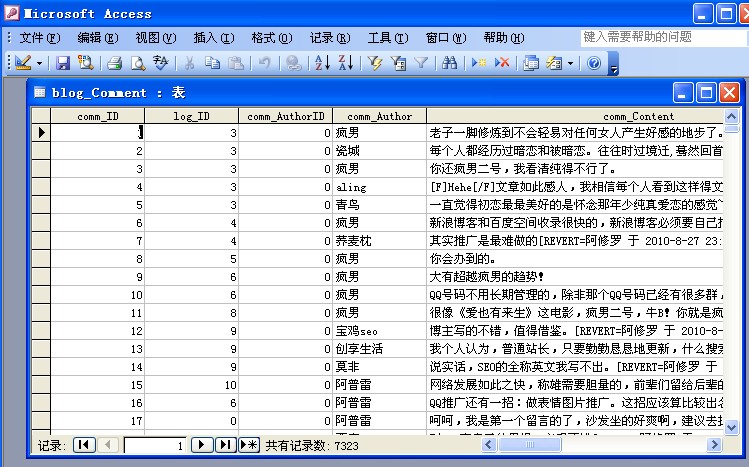
Task: Open the 窗口 menu
Action: point(446,38)
